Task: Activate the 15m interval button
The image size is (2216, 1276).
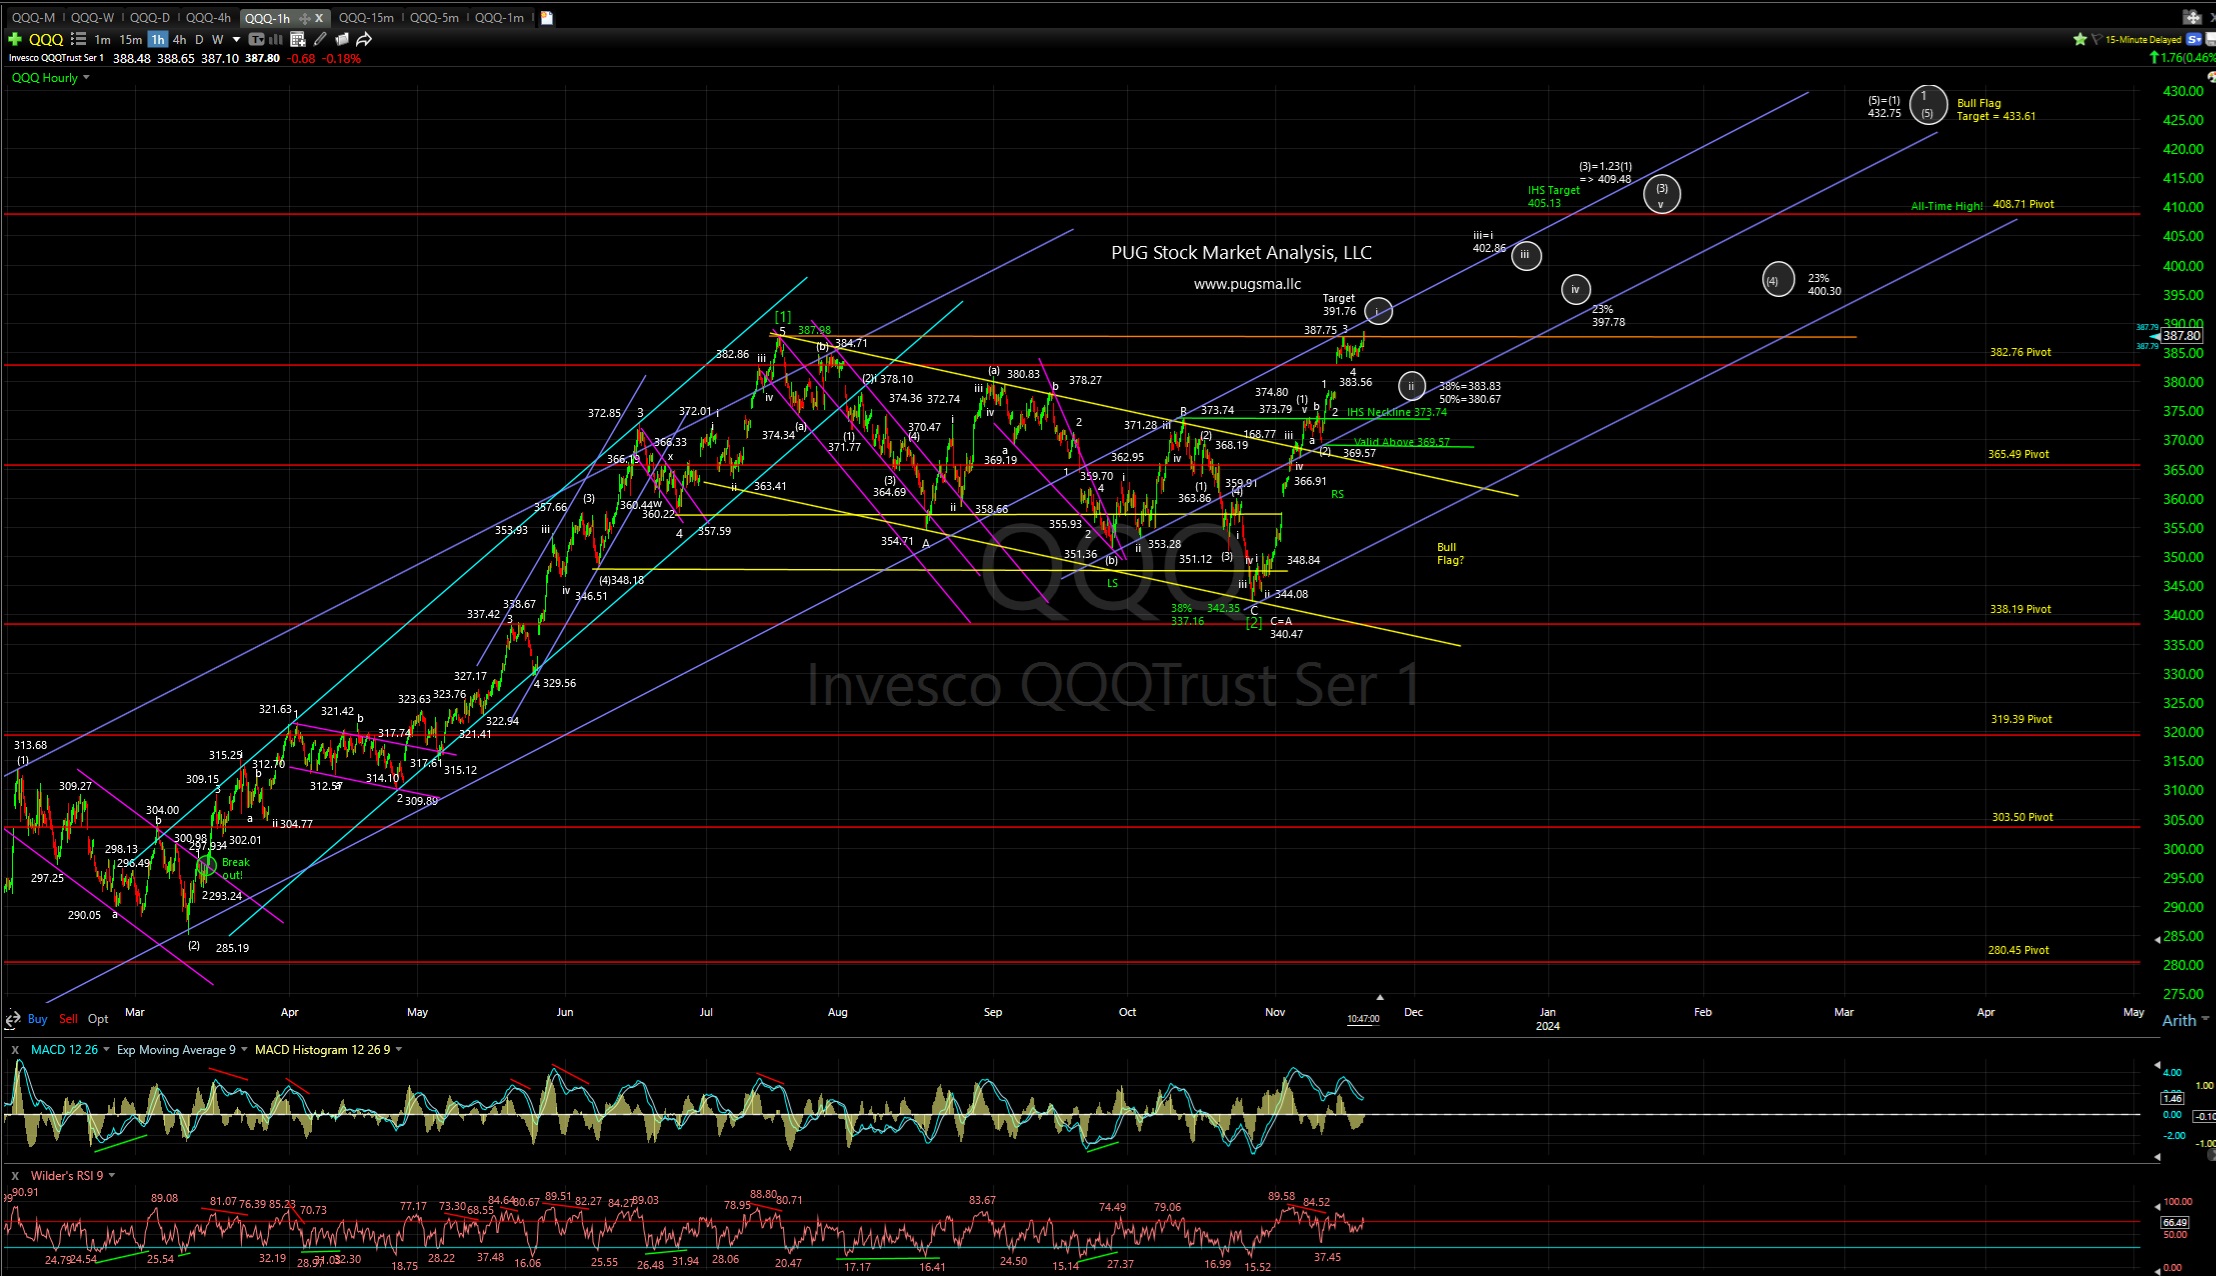Action: [130, 39]
